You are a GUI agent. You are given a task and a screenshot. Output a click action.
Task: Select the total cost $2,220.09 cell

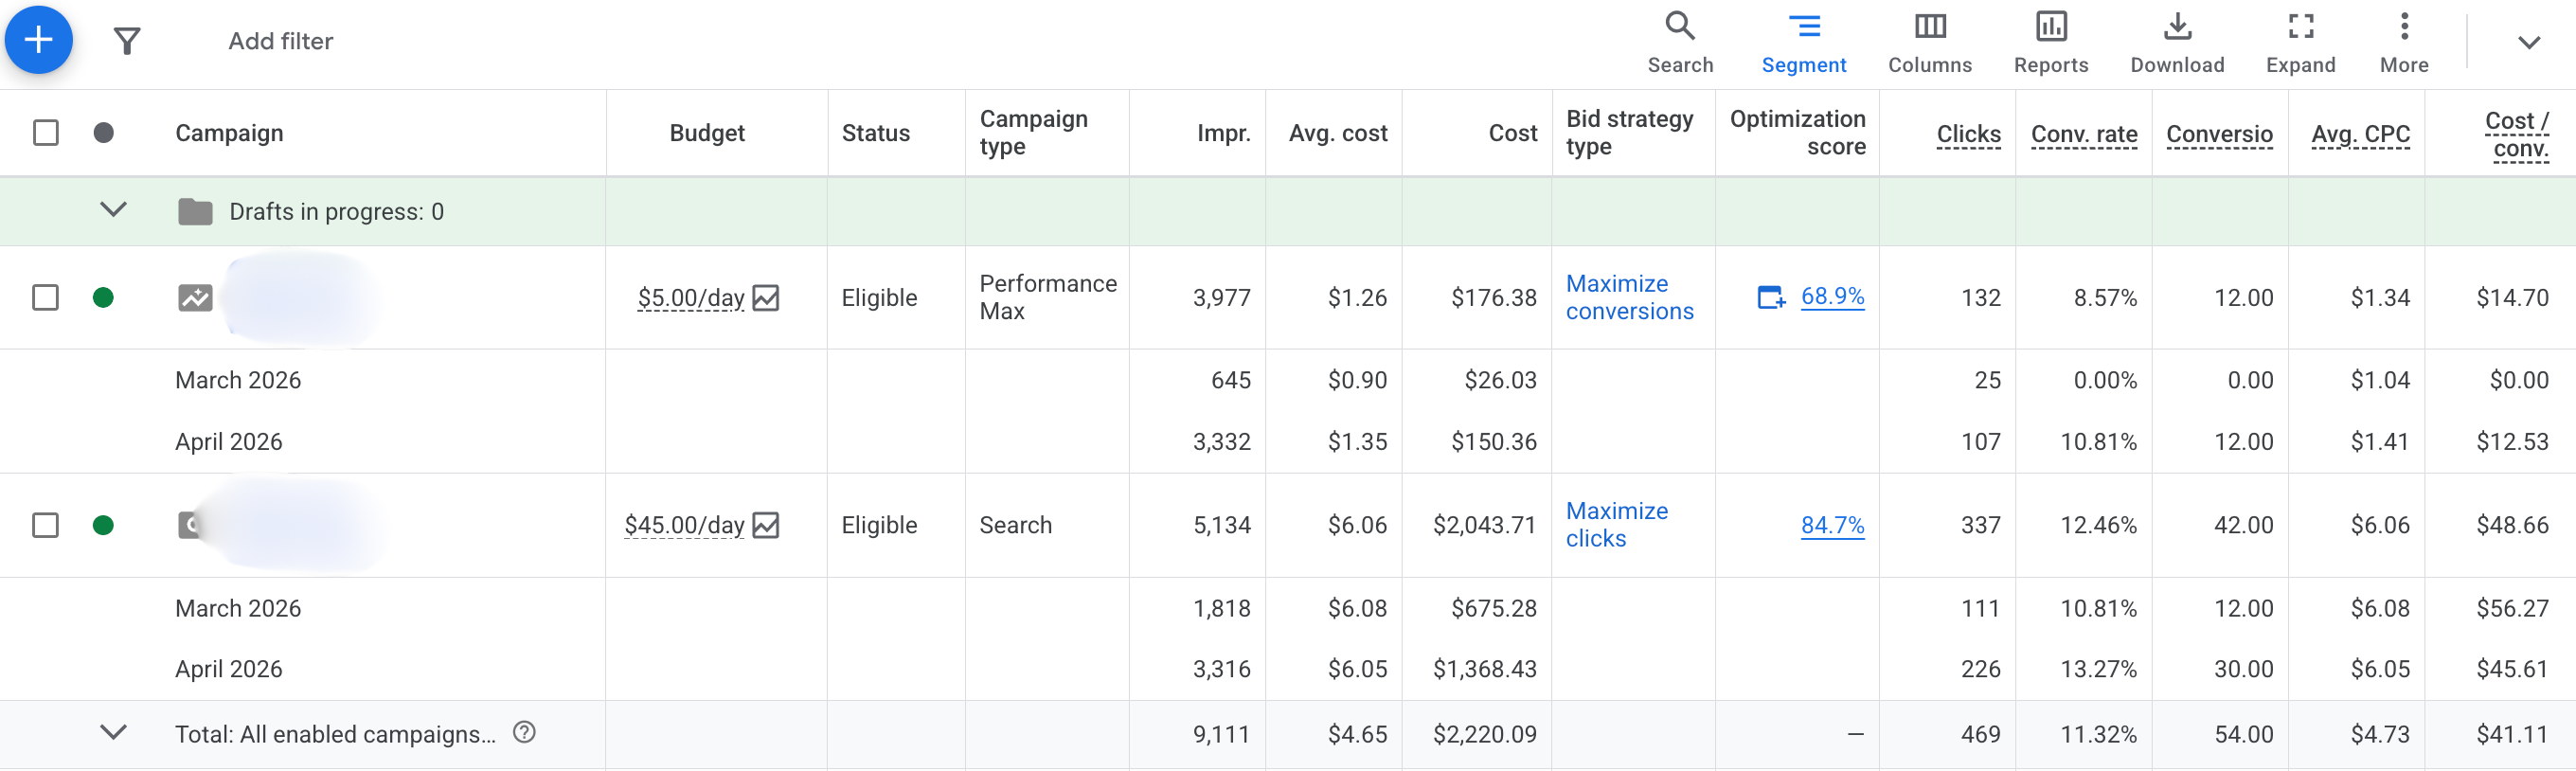[1484, 734]
